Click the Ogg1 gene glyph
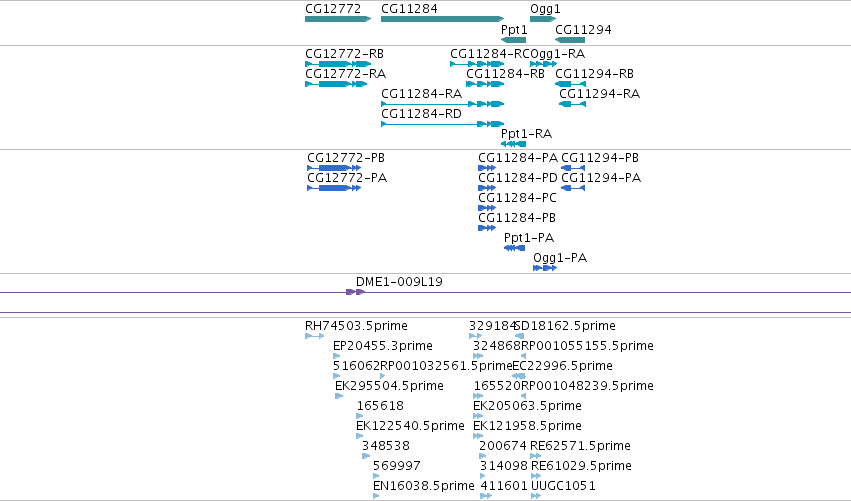Image resolution: width=851 pixels, height=501 pixels. pos(543,20)
